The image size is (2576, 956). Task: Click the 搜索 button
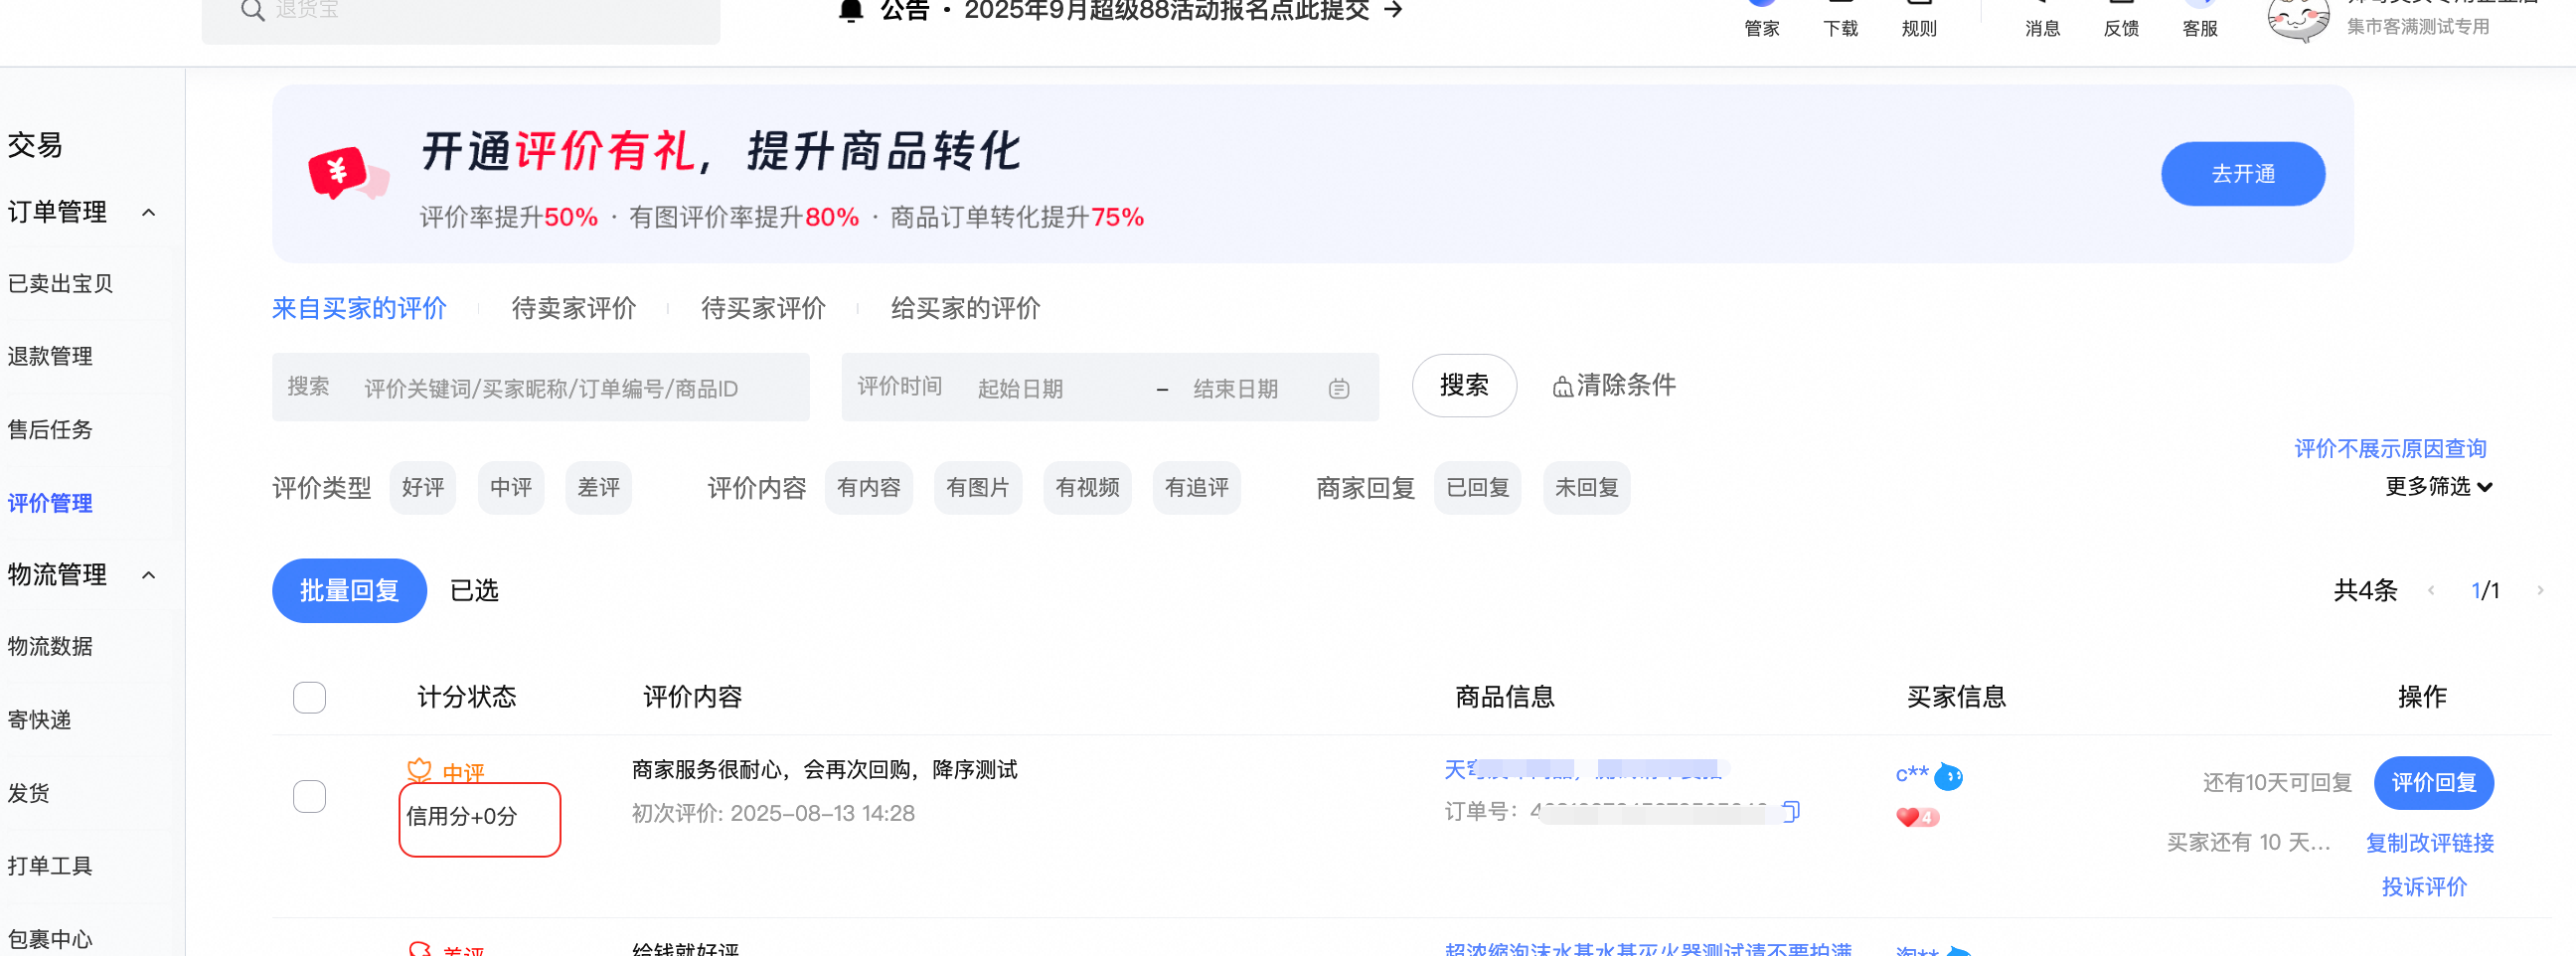(1464, 386)
